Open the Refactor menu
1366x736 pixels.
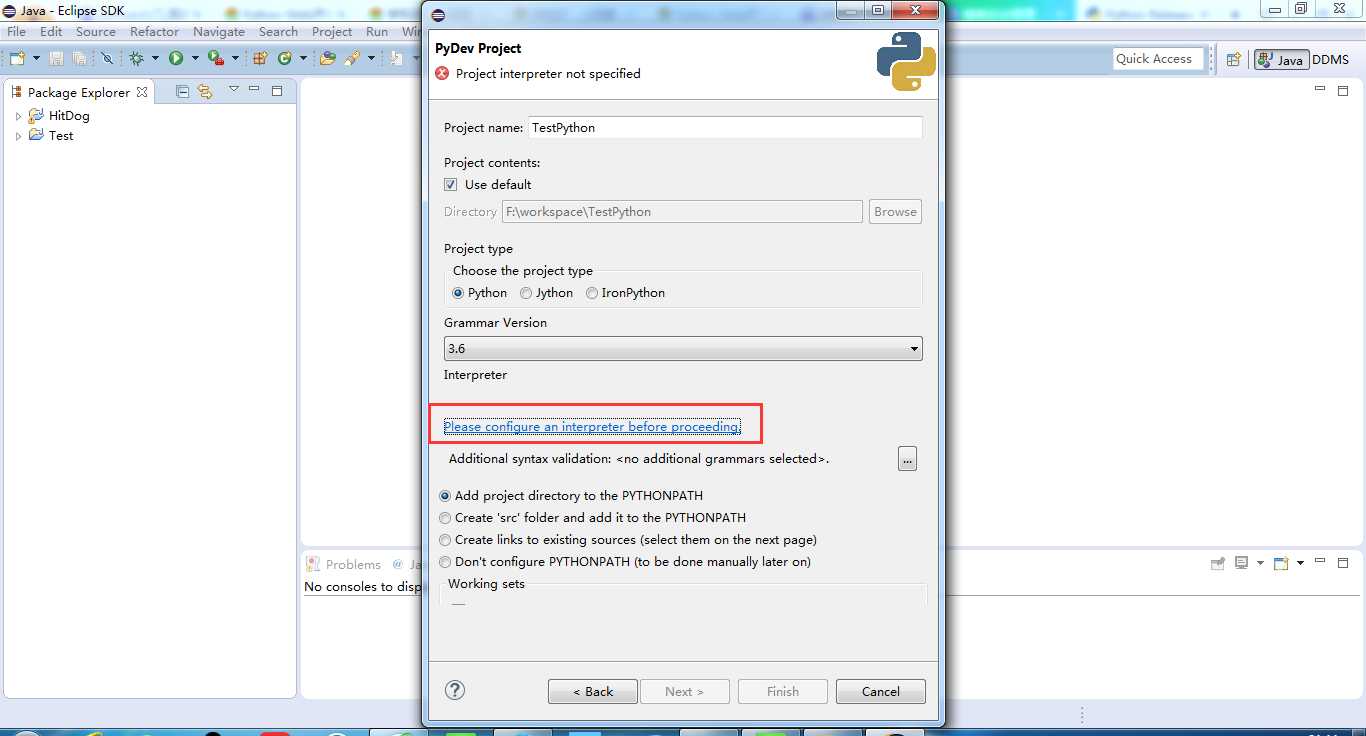tap(154, 31)
